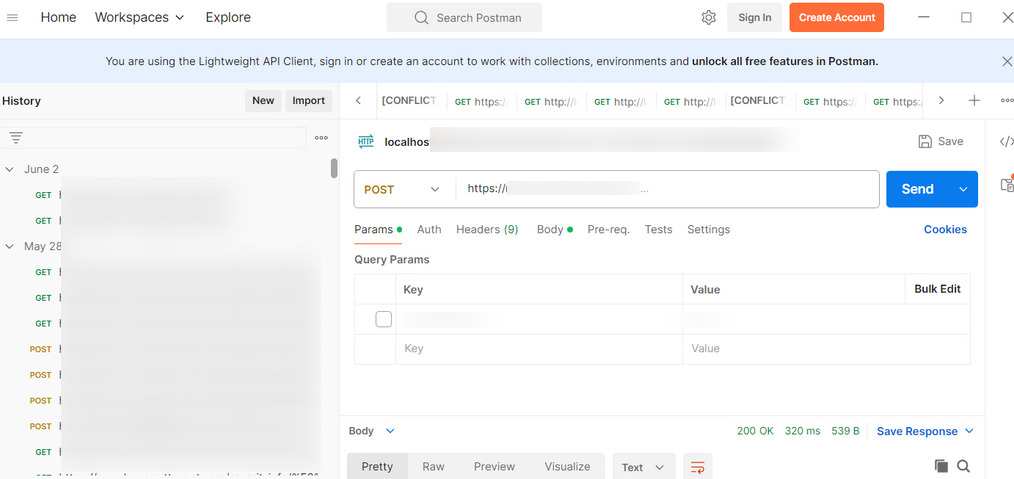
Task: Save the request using Save button
Action: click(x=941, y=142)
